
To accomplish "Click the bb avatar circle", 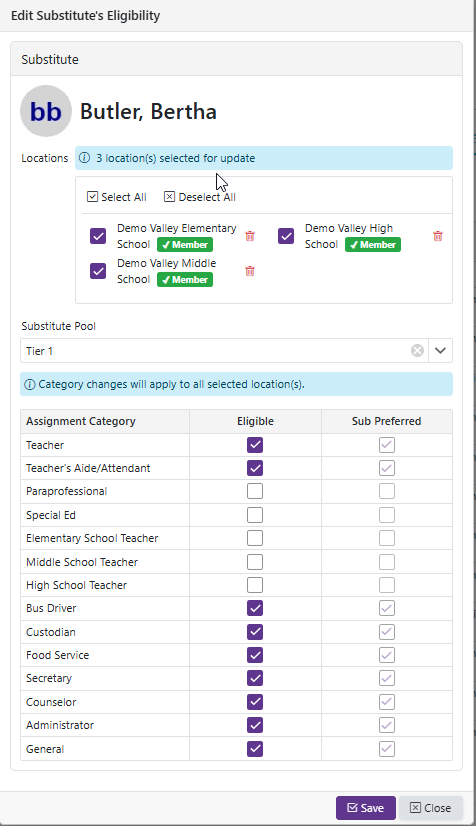I will 46,111.
